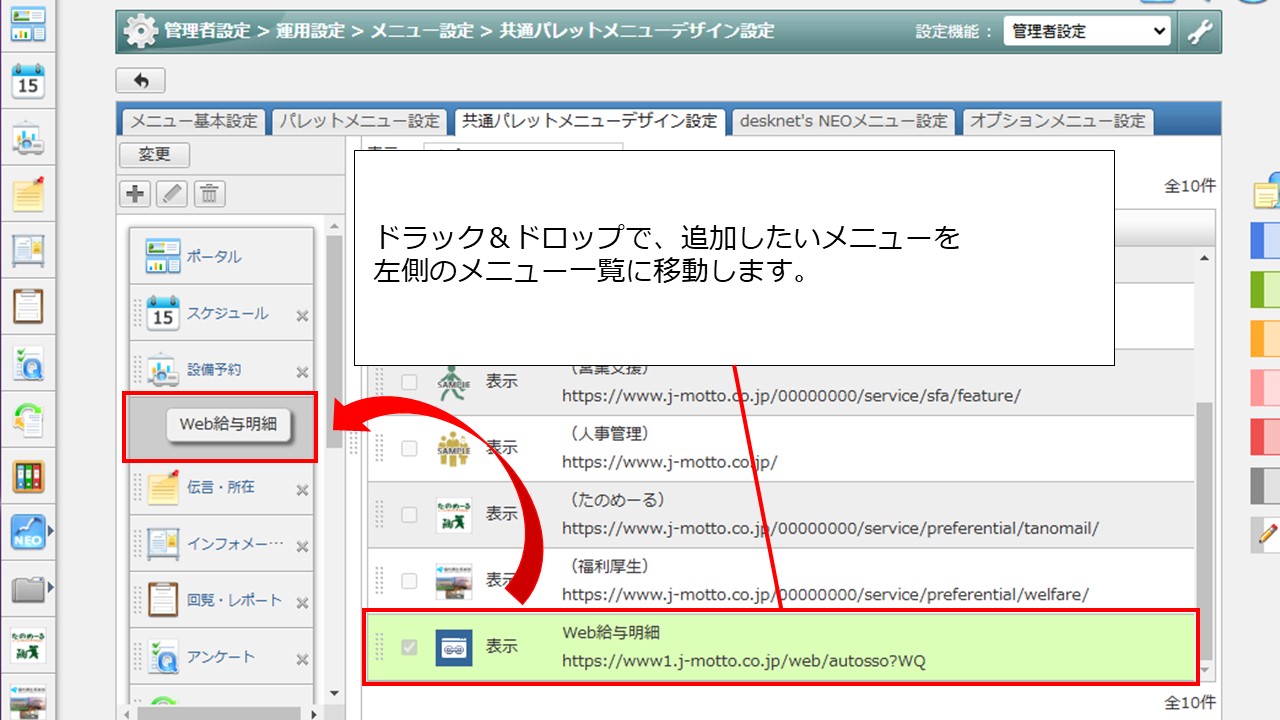Viewport: 1280px width, 720px height.
Task: Click the pencil edit icon
Action: [172, 194]
